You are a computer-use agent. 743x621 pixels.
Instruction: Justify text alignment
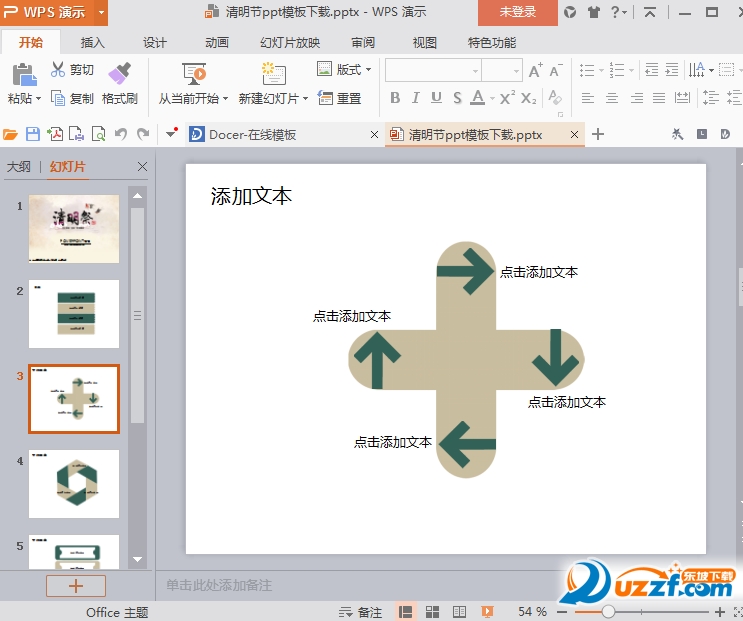click(659, 99)
